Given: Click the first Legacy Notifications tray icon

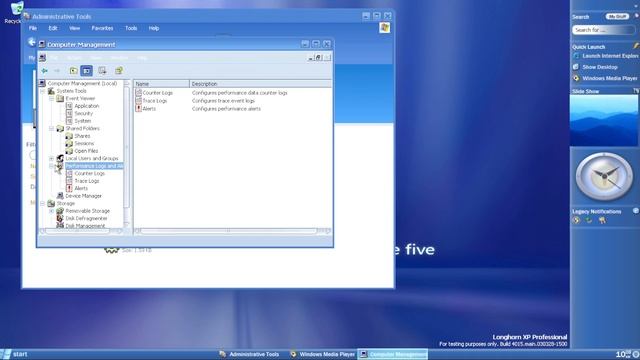Looking at the screenshot, I should coord(576,220).
